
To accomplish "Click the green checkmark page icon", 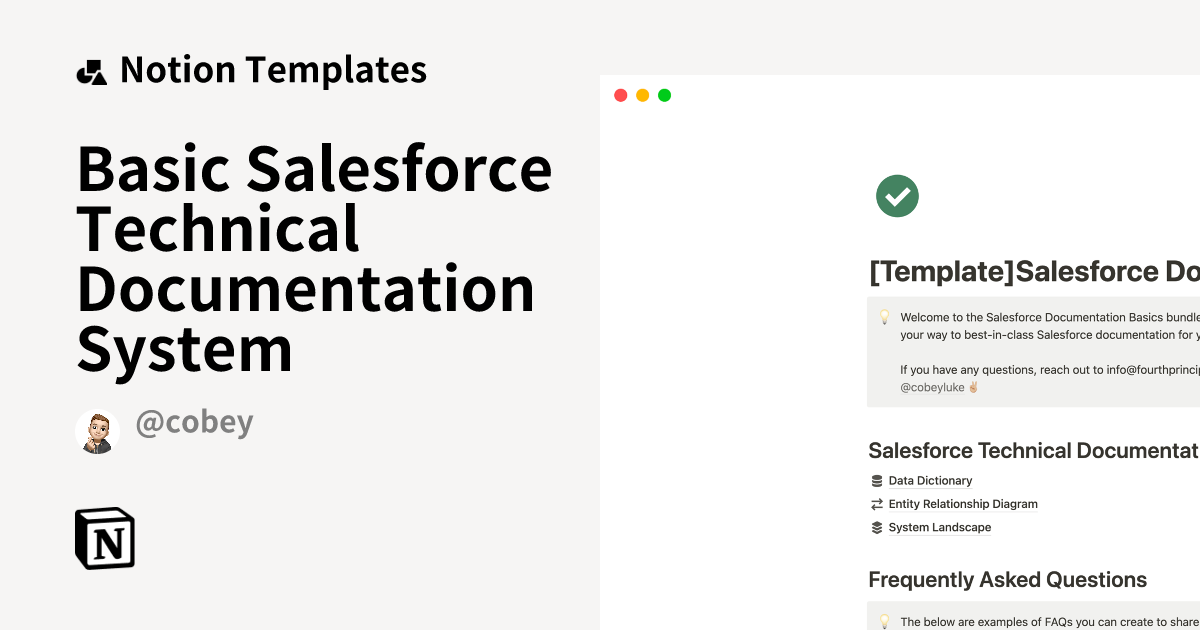I will [897, 196].
